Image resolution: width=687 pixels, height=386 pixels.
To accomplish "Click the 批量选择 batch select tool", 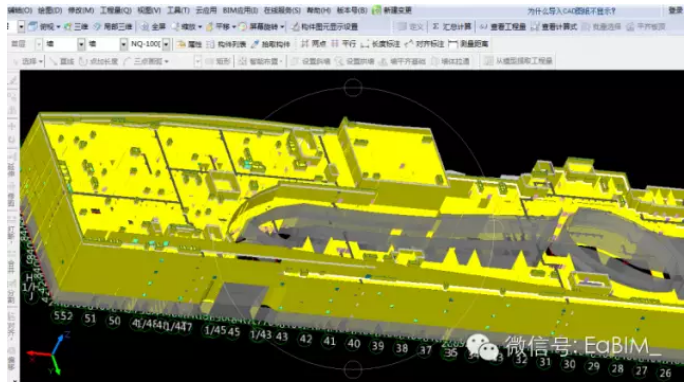I will pyautogui.click(x=601, y=27).
